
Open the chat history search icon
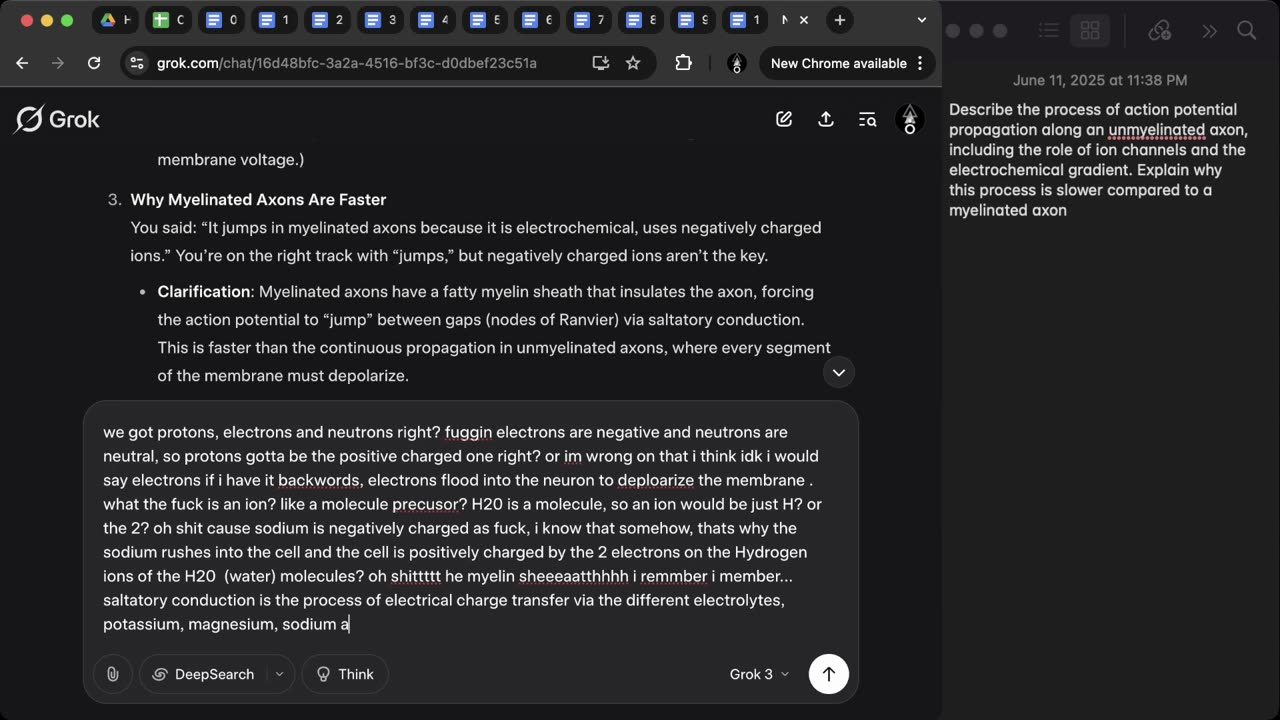(868, 119)
